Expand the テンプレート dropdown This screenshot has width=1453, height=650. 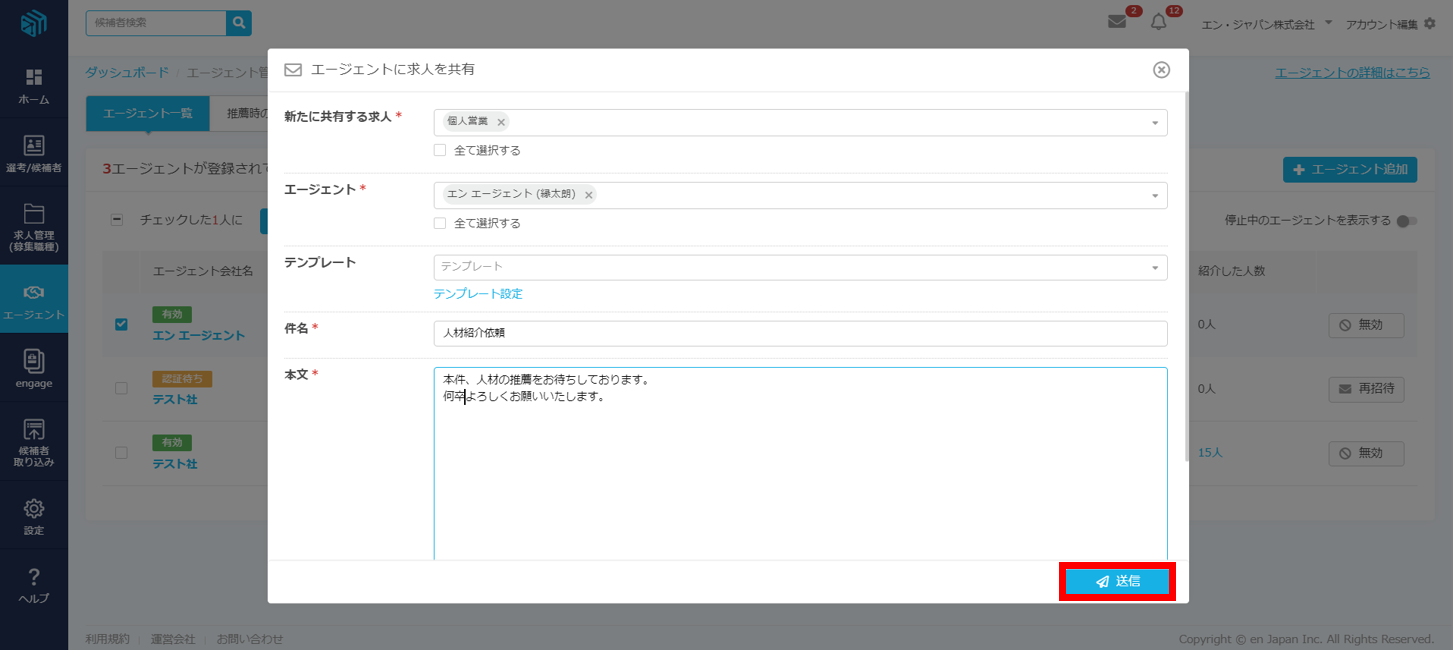(1155, 267)
